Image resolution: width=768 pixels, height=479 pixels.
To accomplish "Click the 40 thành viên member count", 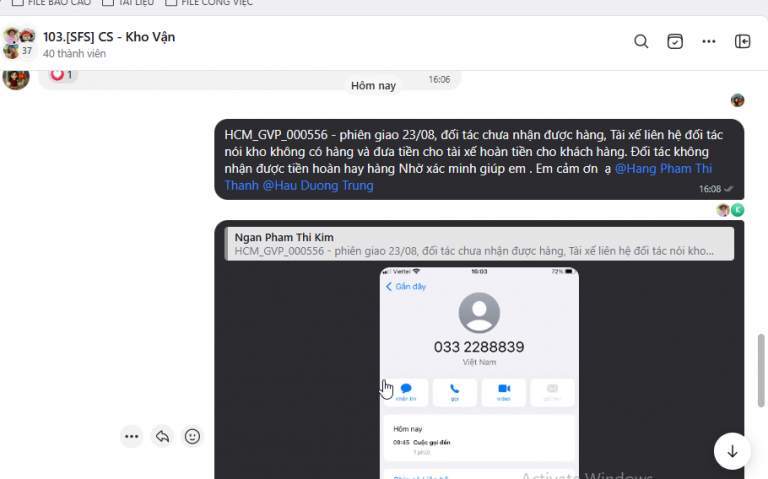I will [74, 53].
